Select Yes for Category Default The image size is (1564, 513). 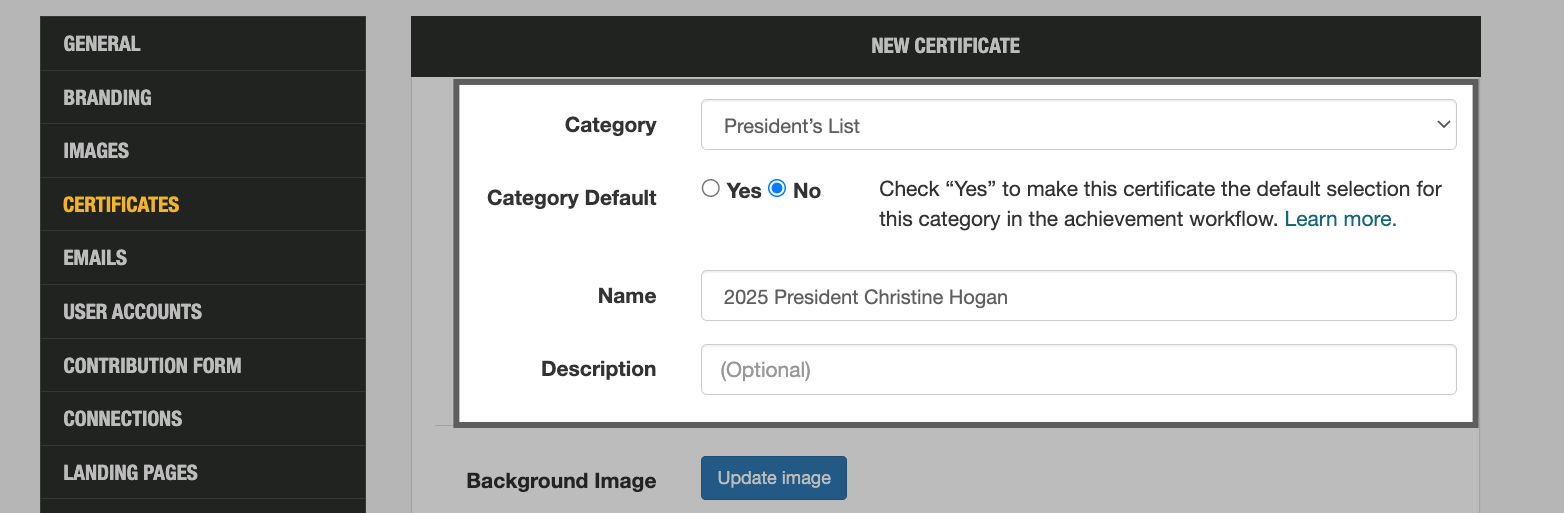pyautogui.click(x=711, y=188)
